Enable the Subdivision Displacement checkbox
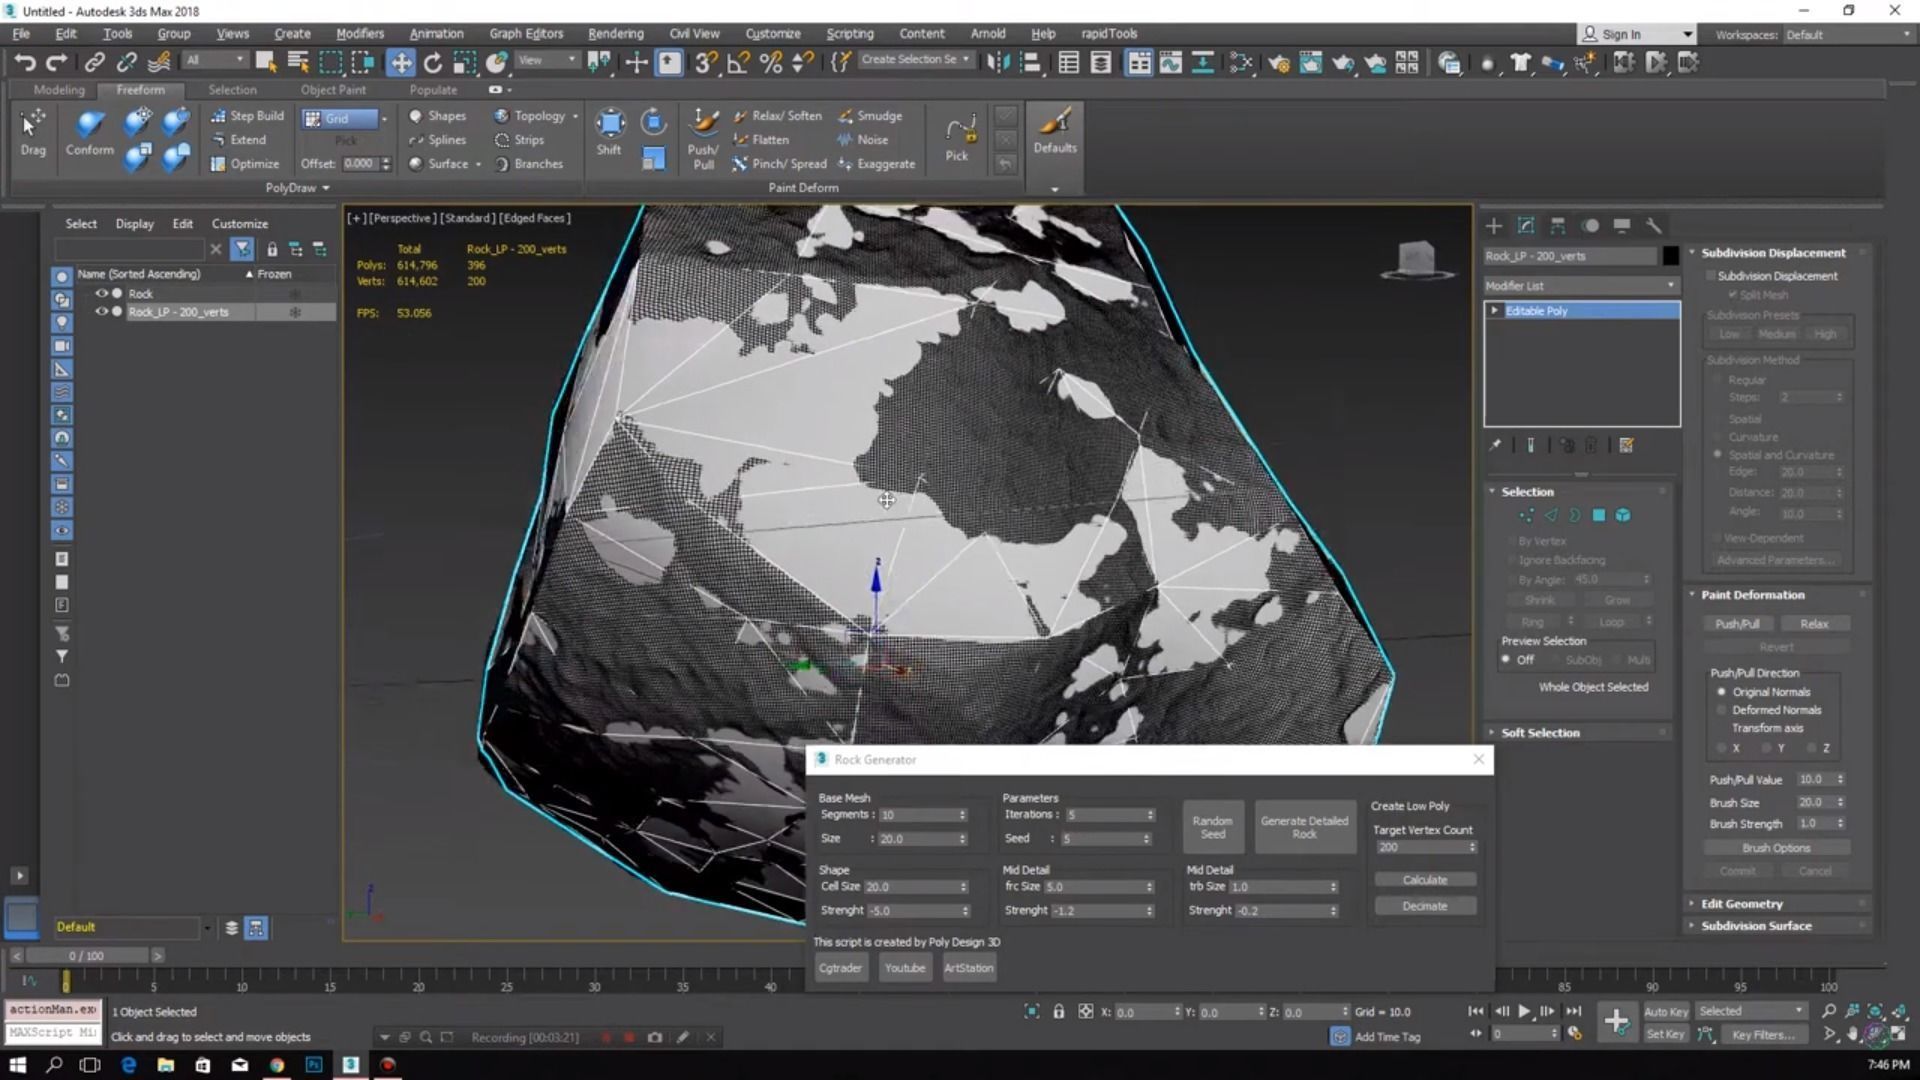Screen dimensions: 1920x1080 tap(1712, 276)
